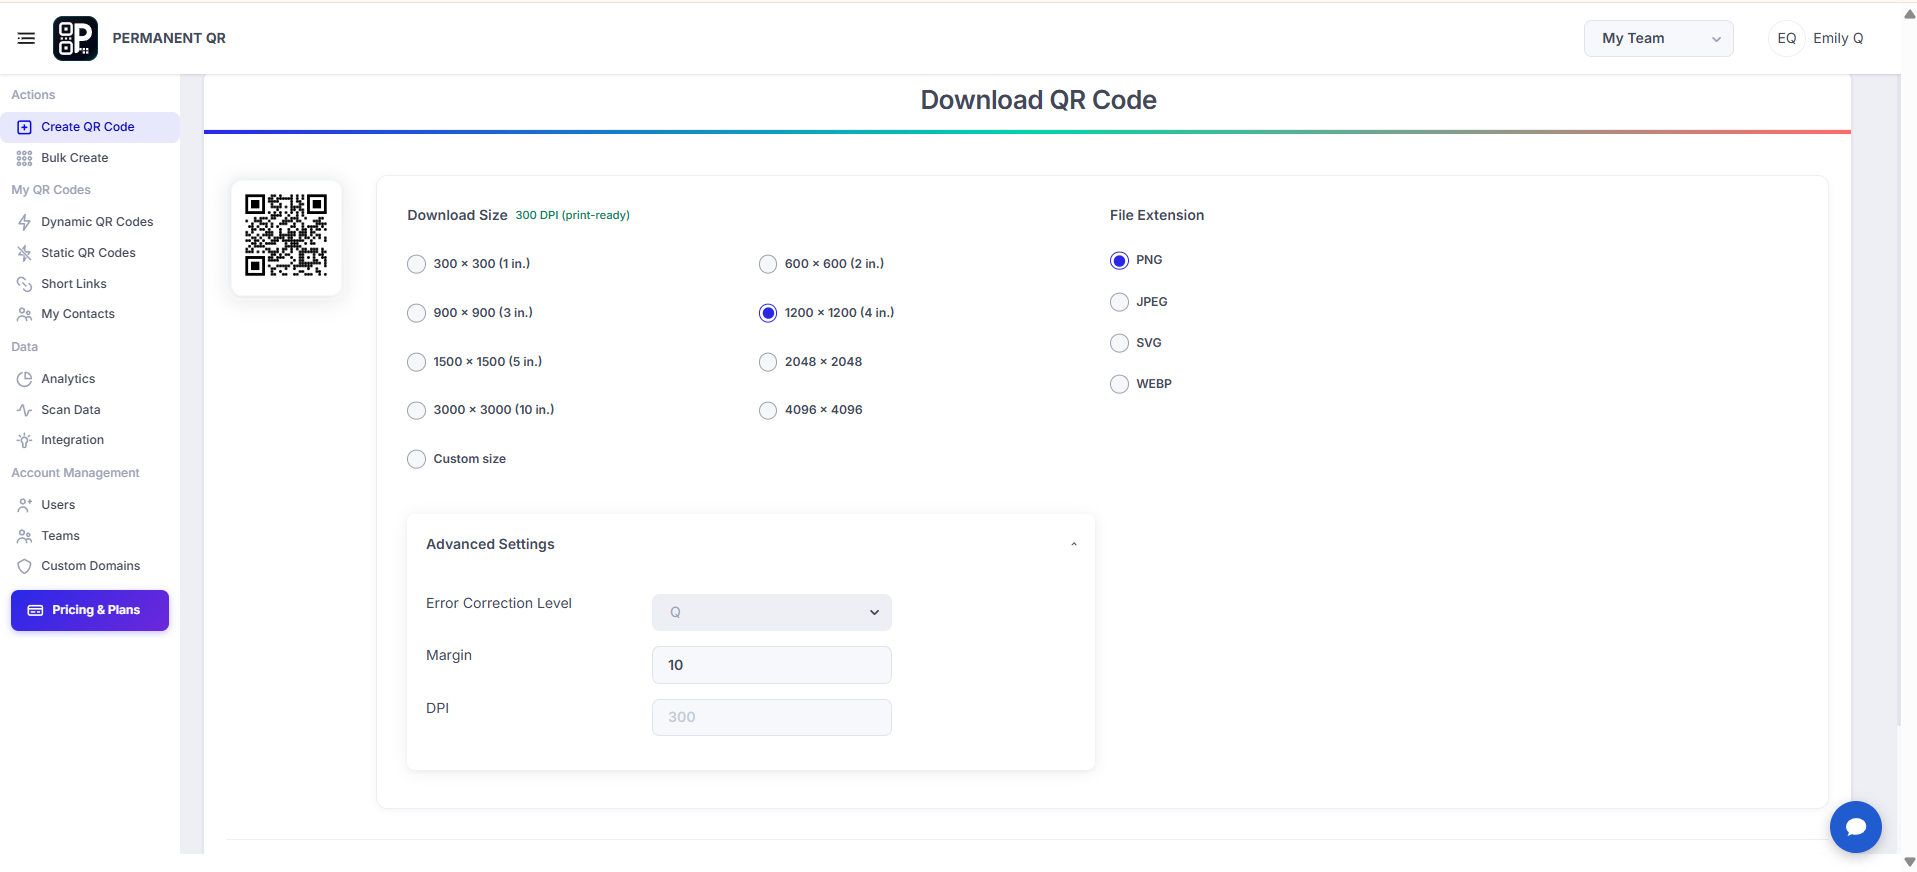Click the Short Links chain icon

24,284
